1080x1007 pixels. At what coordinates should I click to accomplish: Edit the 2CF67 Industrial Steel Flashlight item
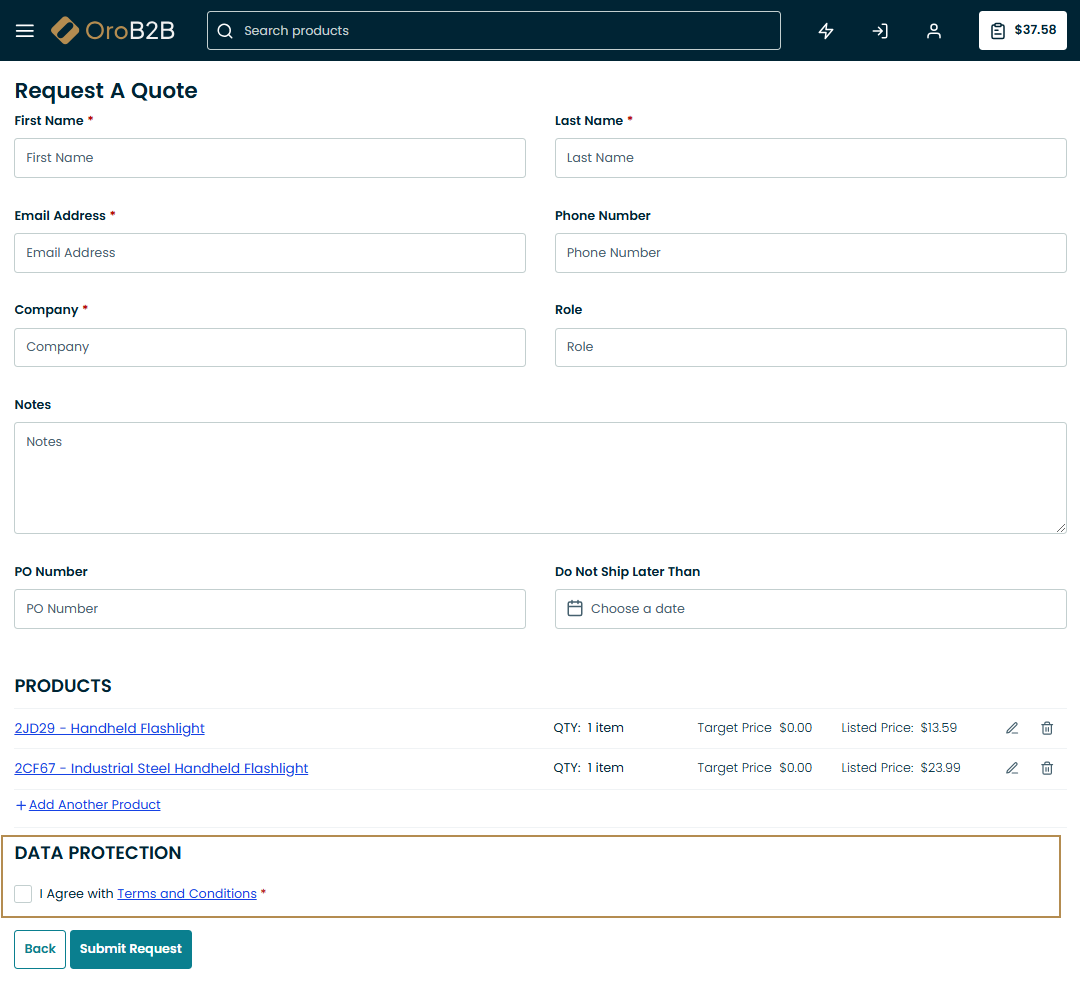pos(1012,768)
